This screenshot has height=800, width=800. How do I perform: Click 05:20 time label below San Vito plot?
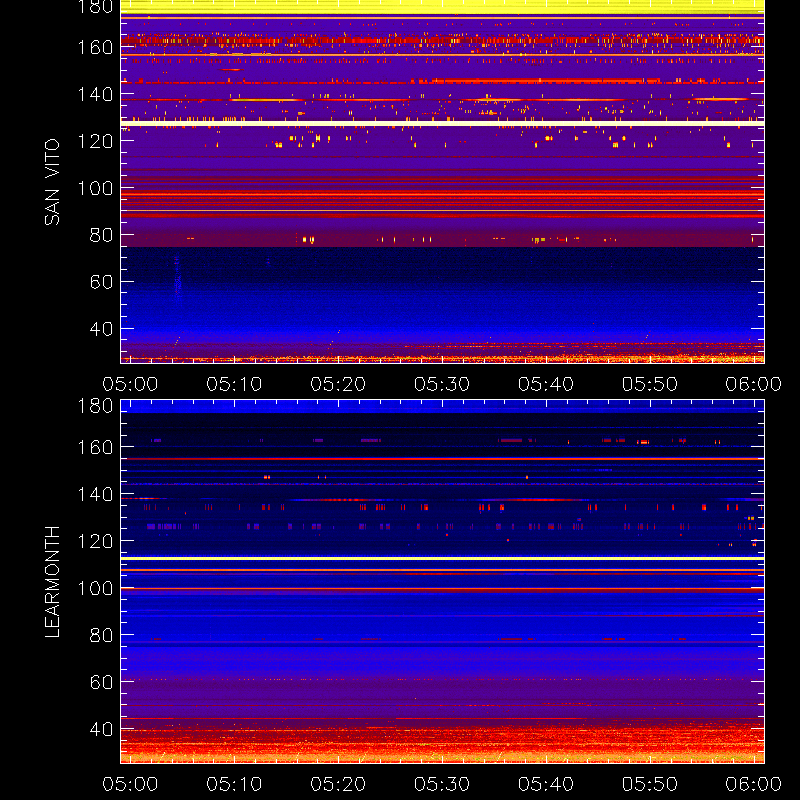[x=338, y=384]
